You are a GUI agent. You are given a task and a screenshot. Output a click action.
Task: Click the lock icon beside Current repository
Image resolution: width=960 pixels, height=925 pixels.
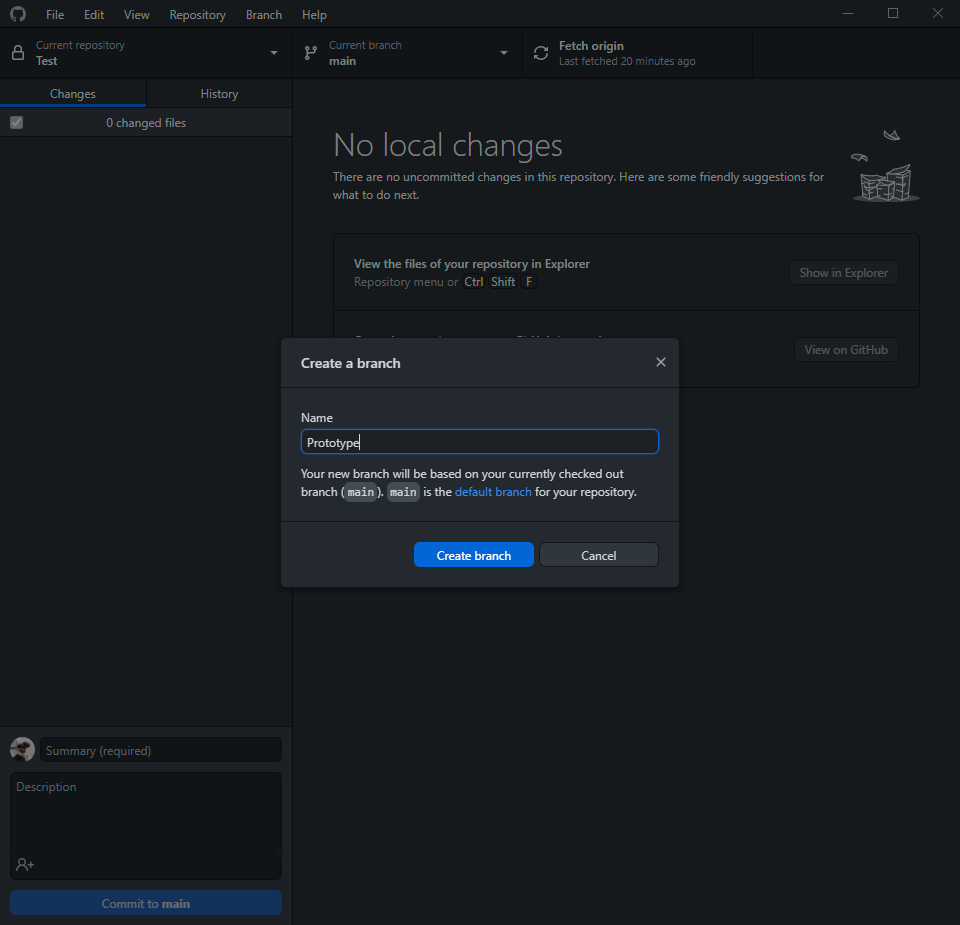(18, 53)
